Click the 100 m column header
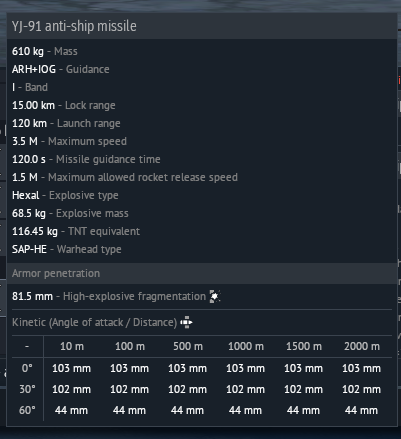401x439 pixels. click(130, 346)
